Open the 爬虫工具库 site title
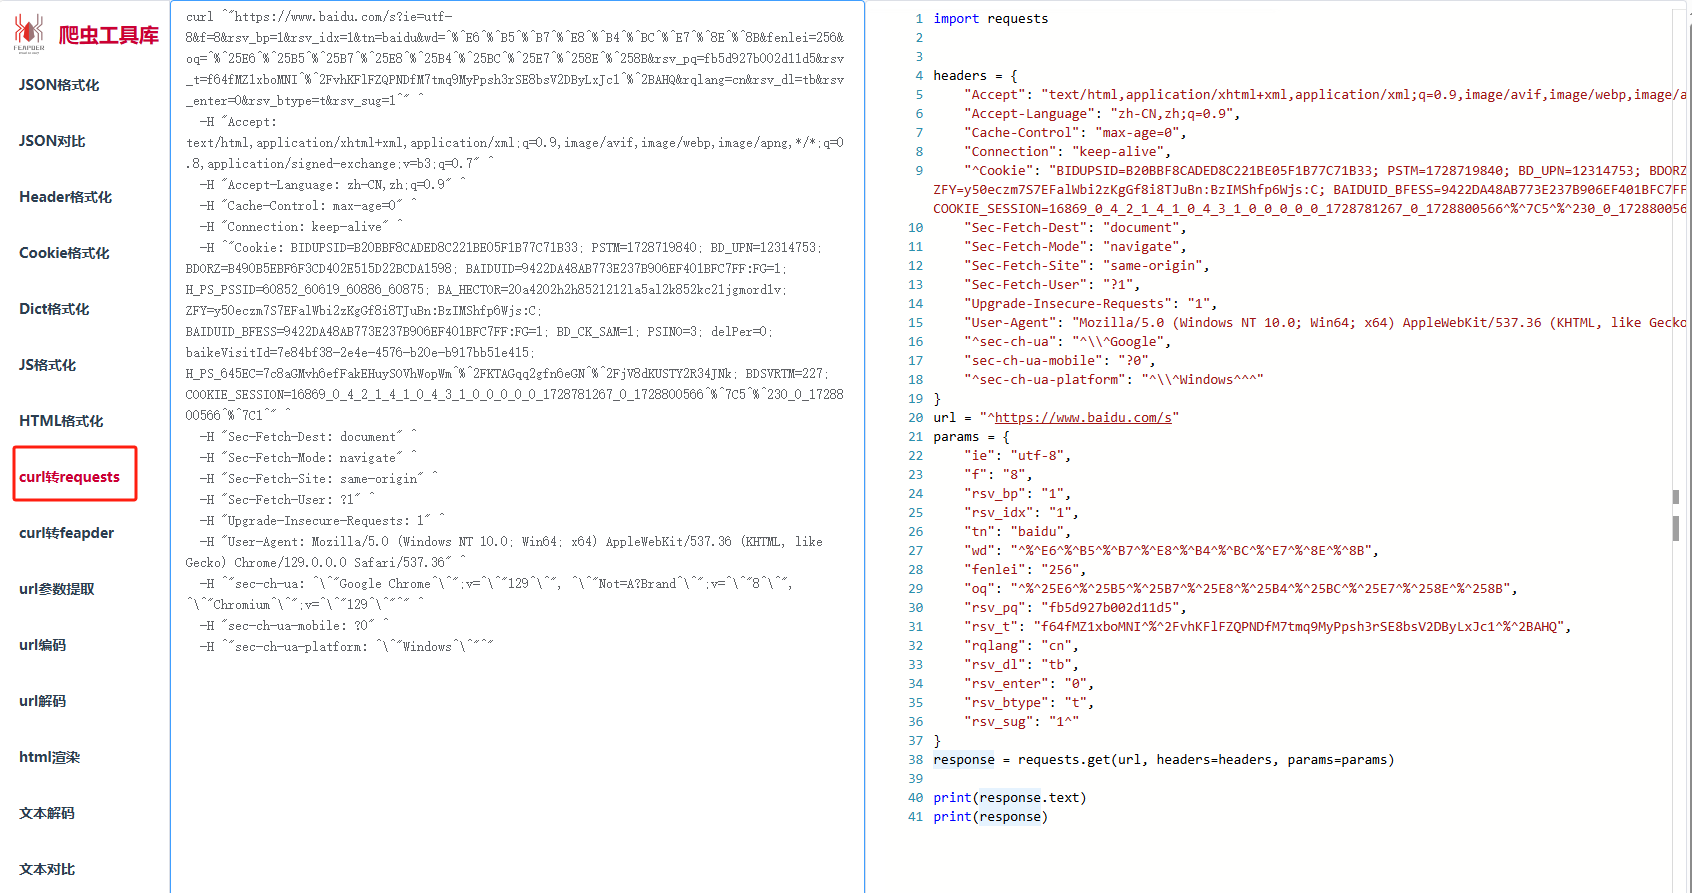The image size is (1692, 893). click(109, 35)
